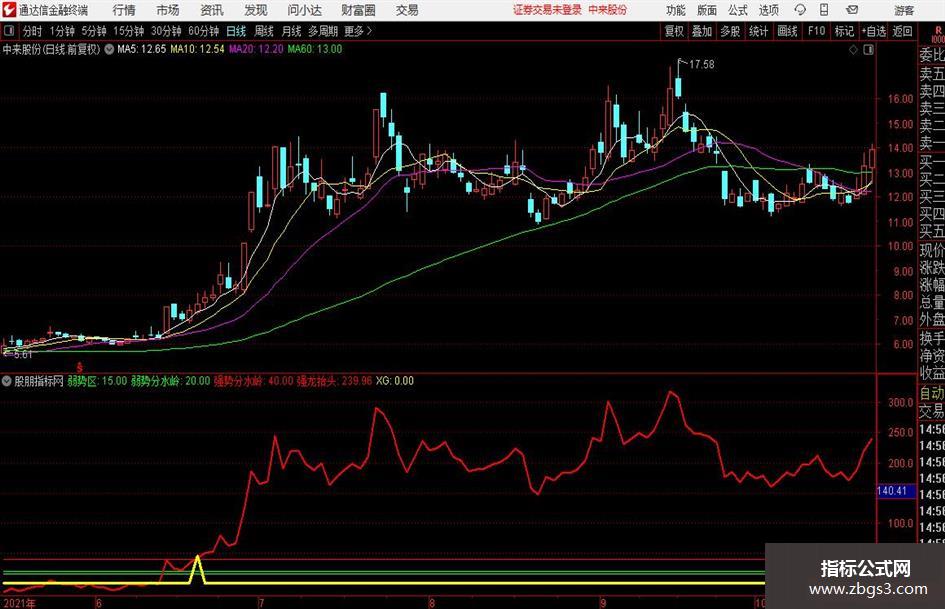Image resolution: width=945 pixels, height=609 pixels.
Task: Click the red 中来股份 title link
Action: pyautogui.click(x=608, y=10)
